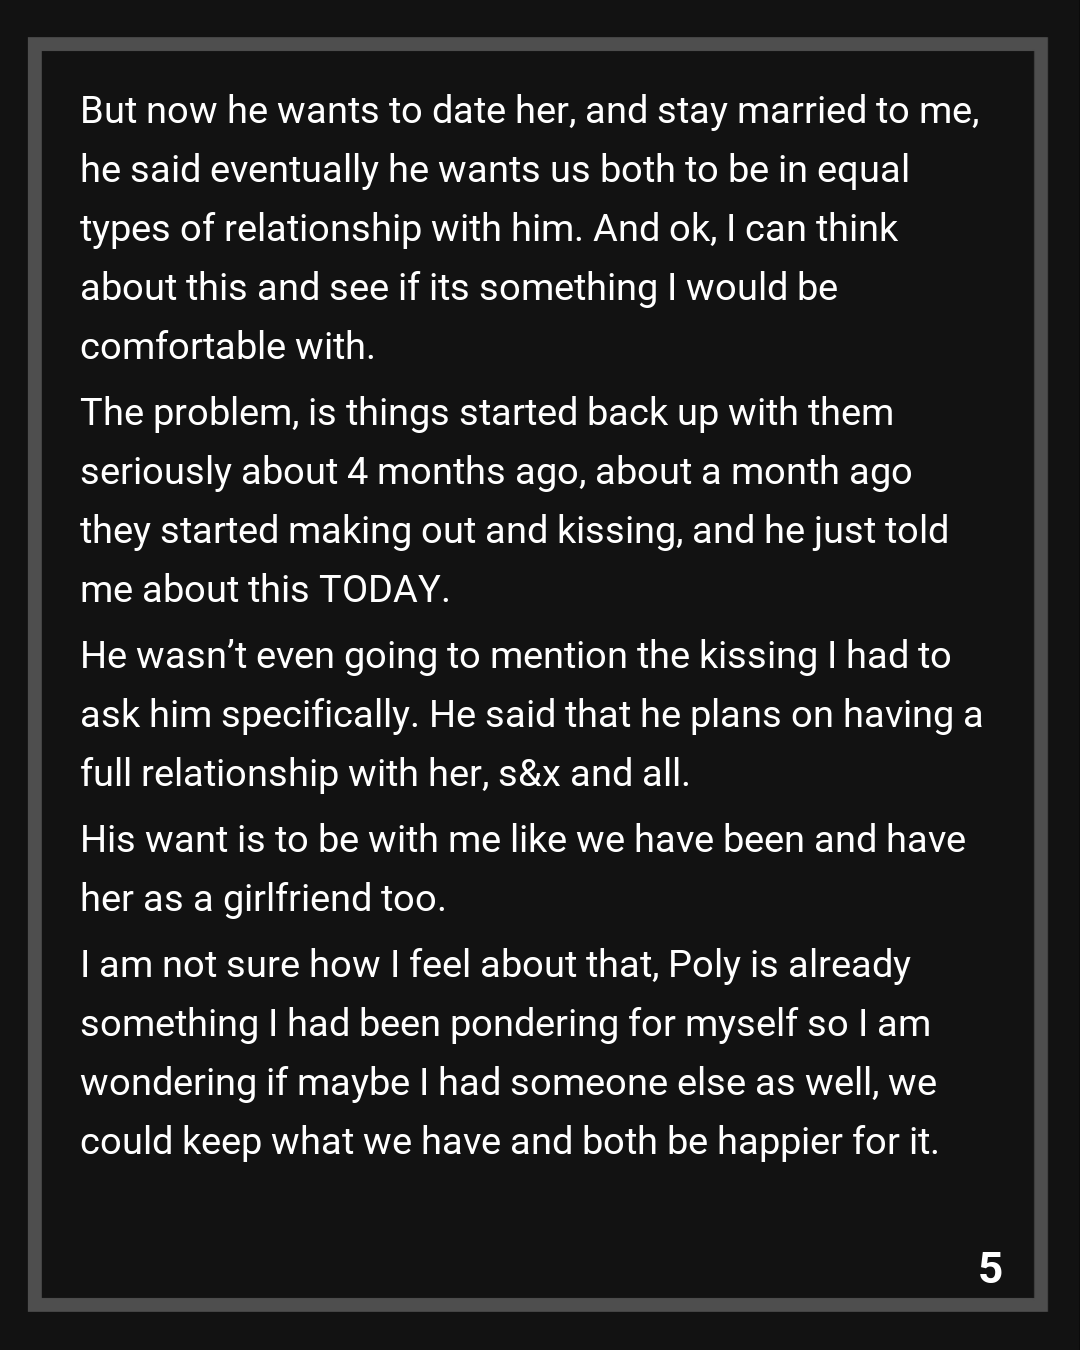Click the line starting "full relationship with her"
Image resolution: width=1080 pixels, height=1350 pixels.
point(385,773)
